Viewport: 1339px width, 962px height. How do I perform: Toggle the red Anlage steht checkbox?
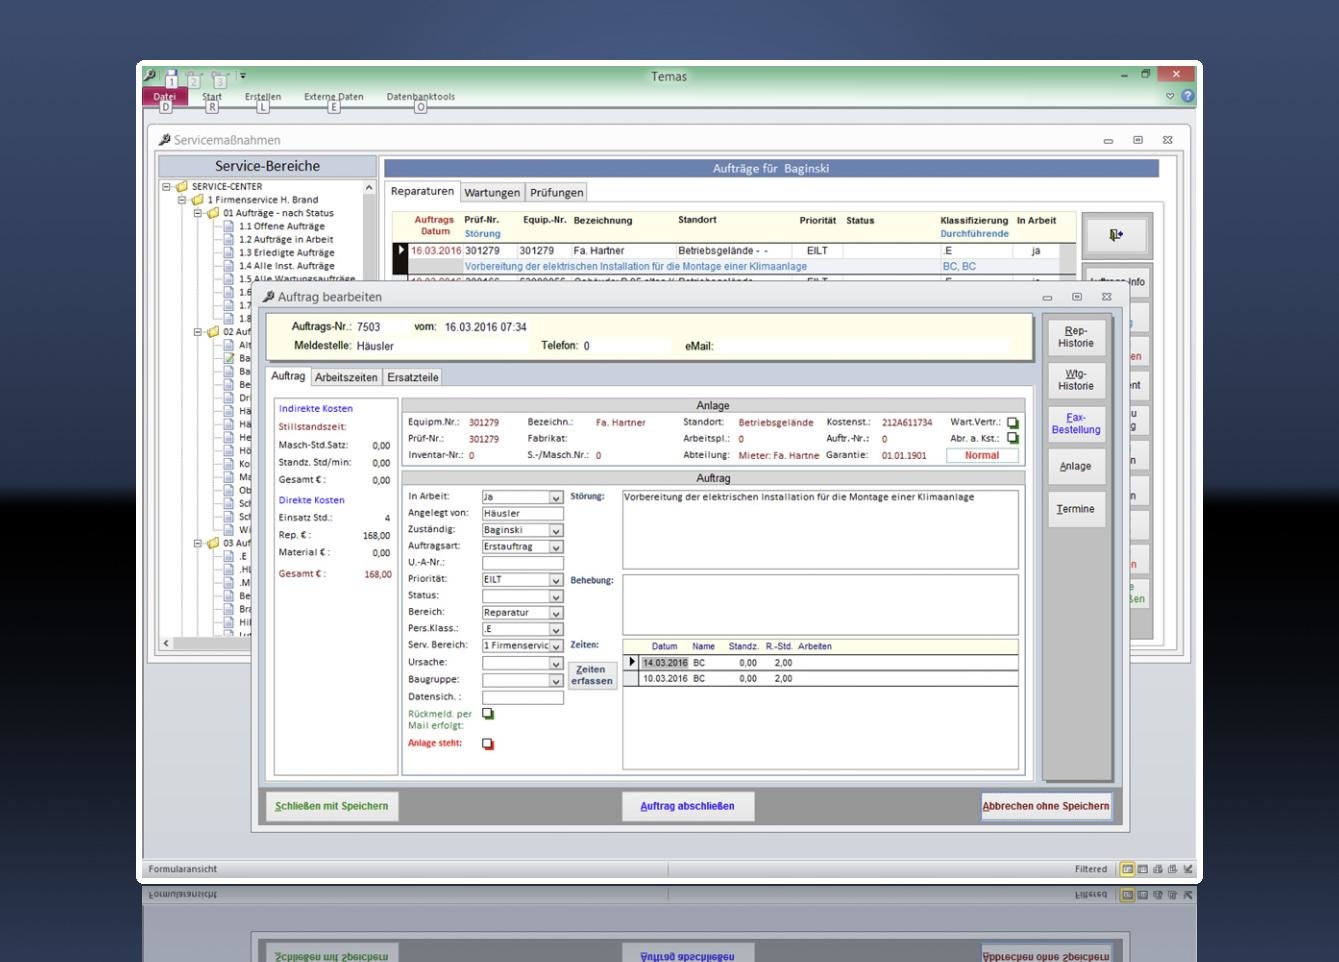488,744
